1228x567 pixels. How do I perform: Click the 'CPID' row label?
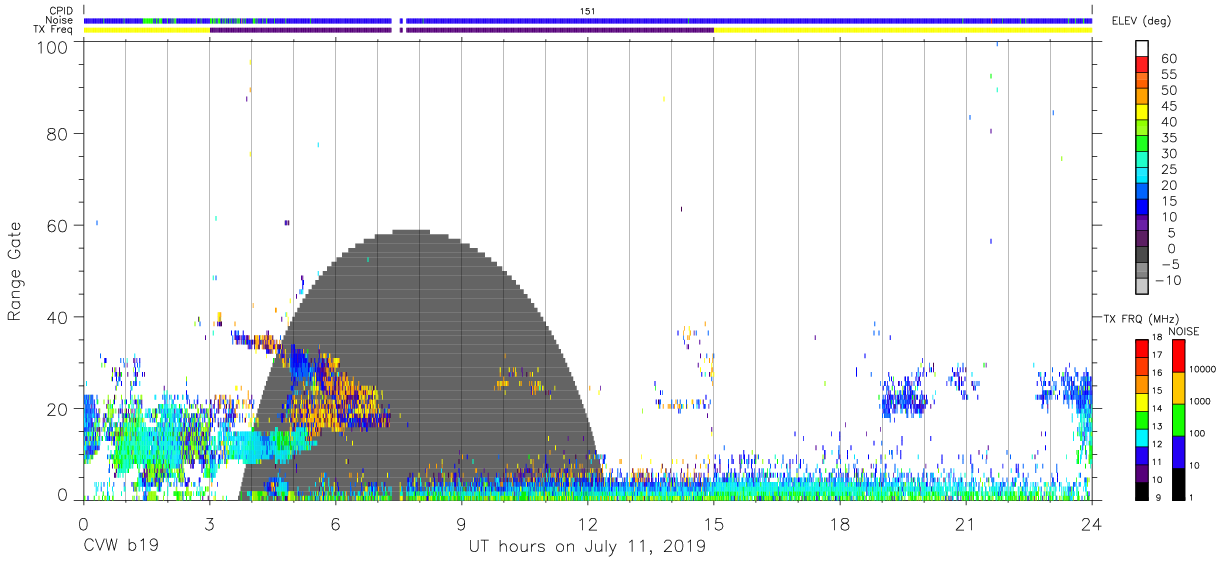point(62,10)
